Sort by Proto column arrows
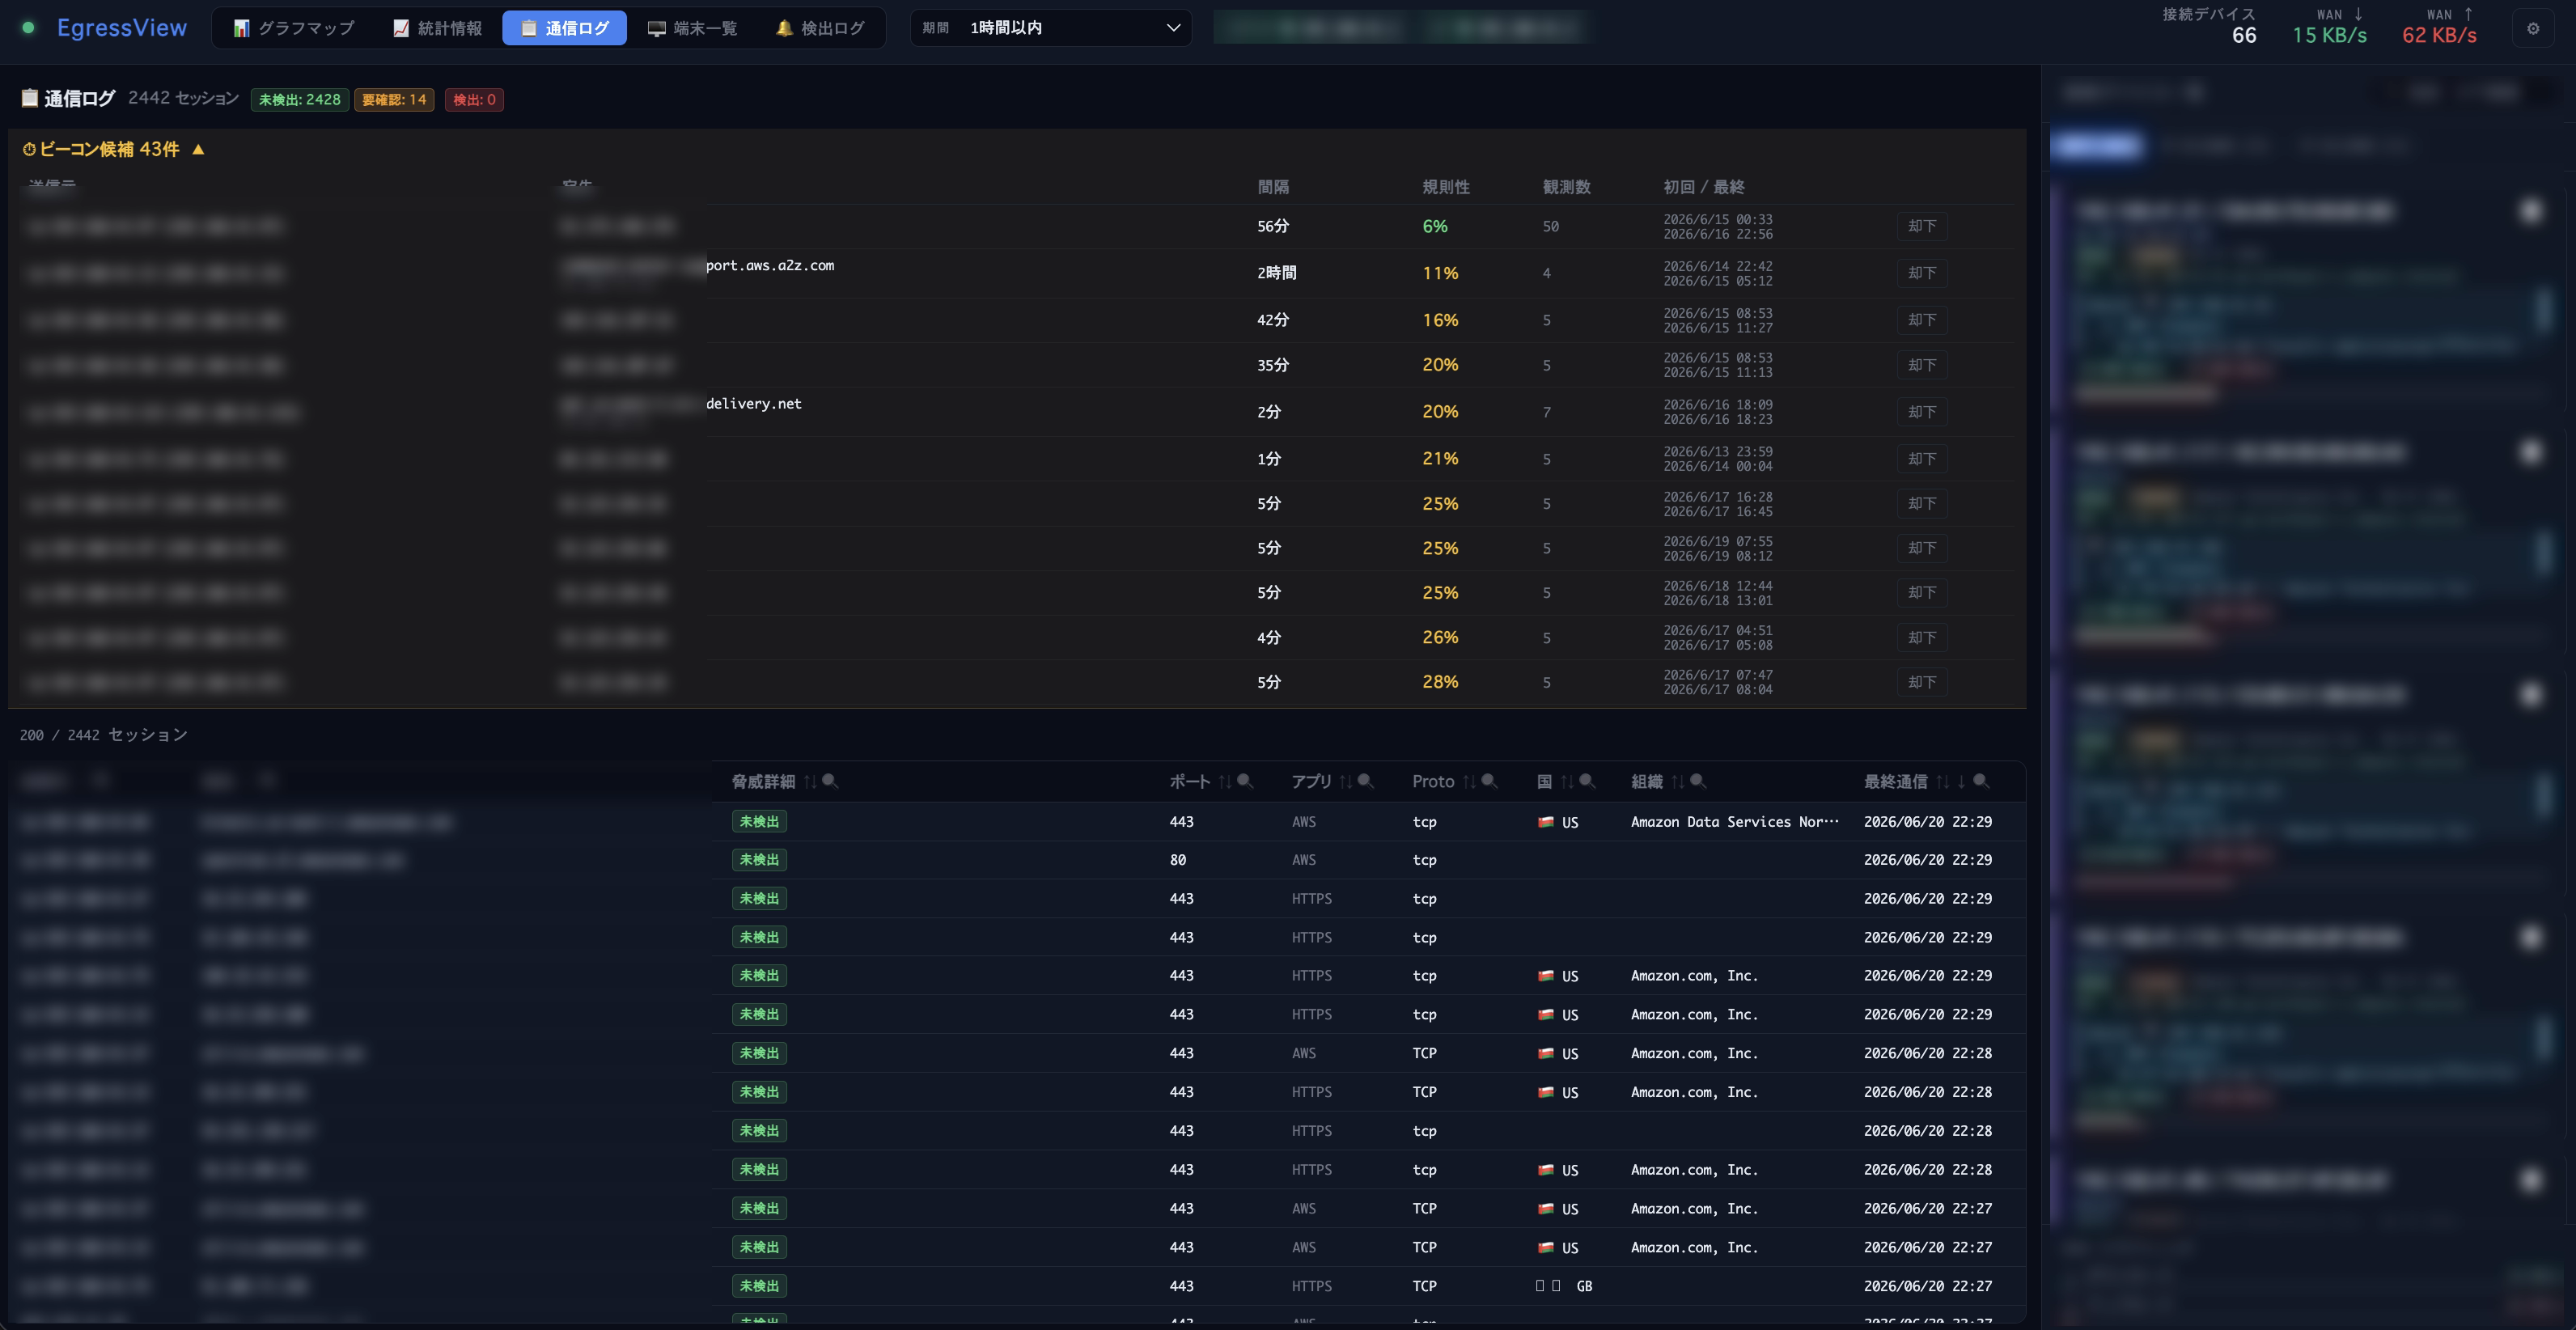The image size is (2576, 1330). coord(1469,782)
